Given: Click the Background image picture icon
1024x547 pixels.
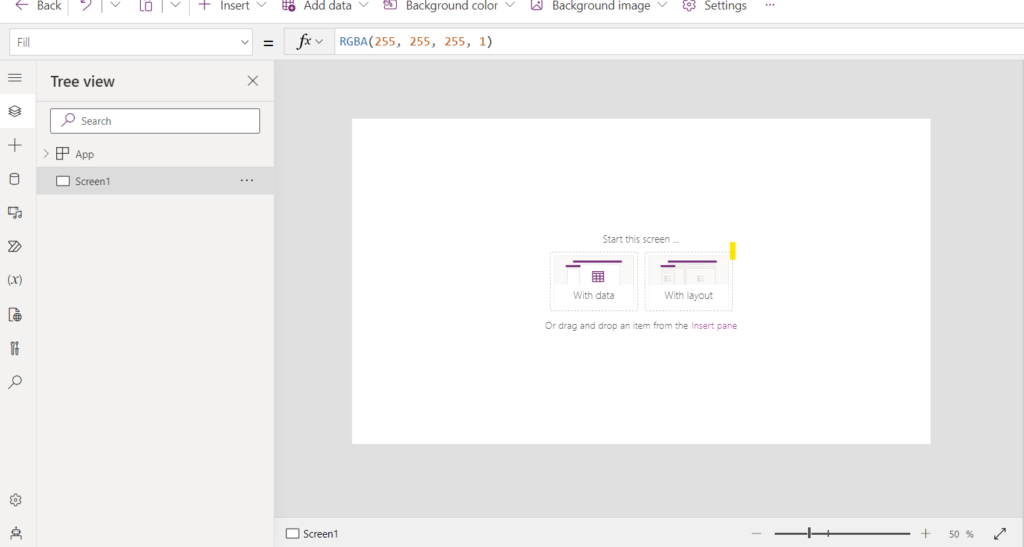Looking at the screenshot, I should click(537, 5).
